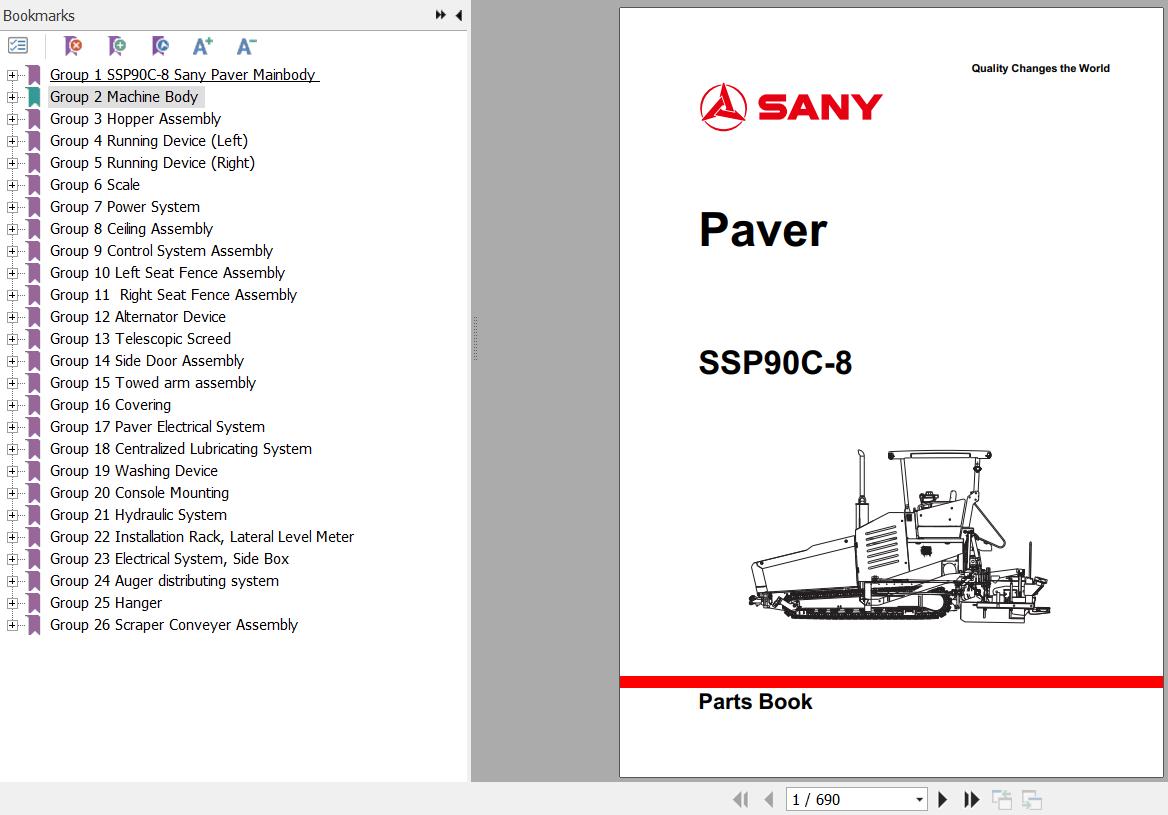The height and width of the screenshot is (815, 1168).
Task: Open Group 1 SSP90C-8 Sany Paver Mainbody
Action: pyautogui.click(x=184, y=74)
